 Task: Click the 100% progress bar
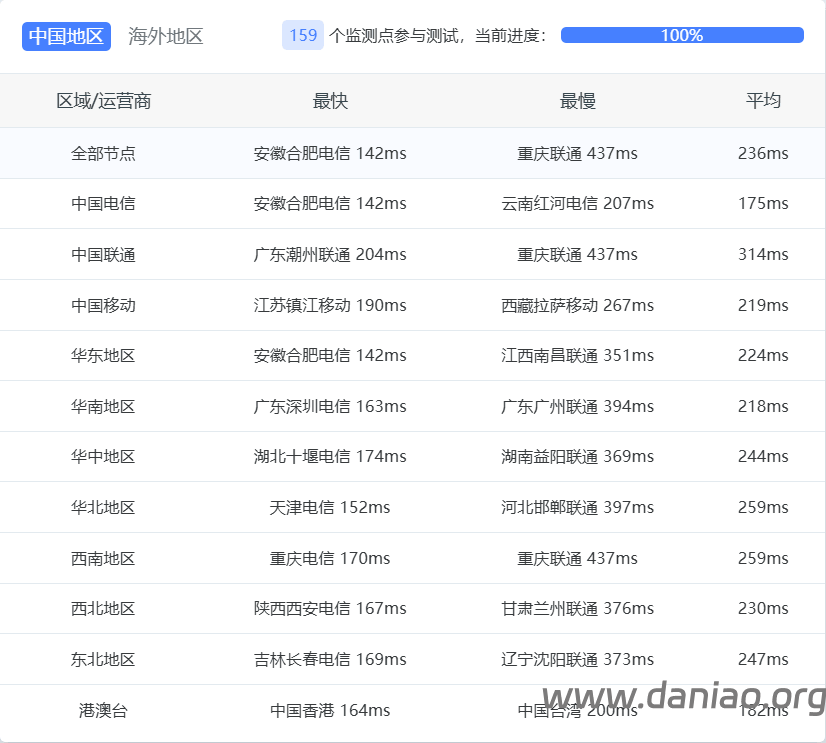682,35
